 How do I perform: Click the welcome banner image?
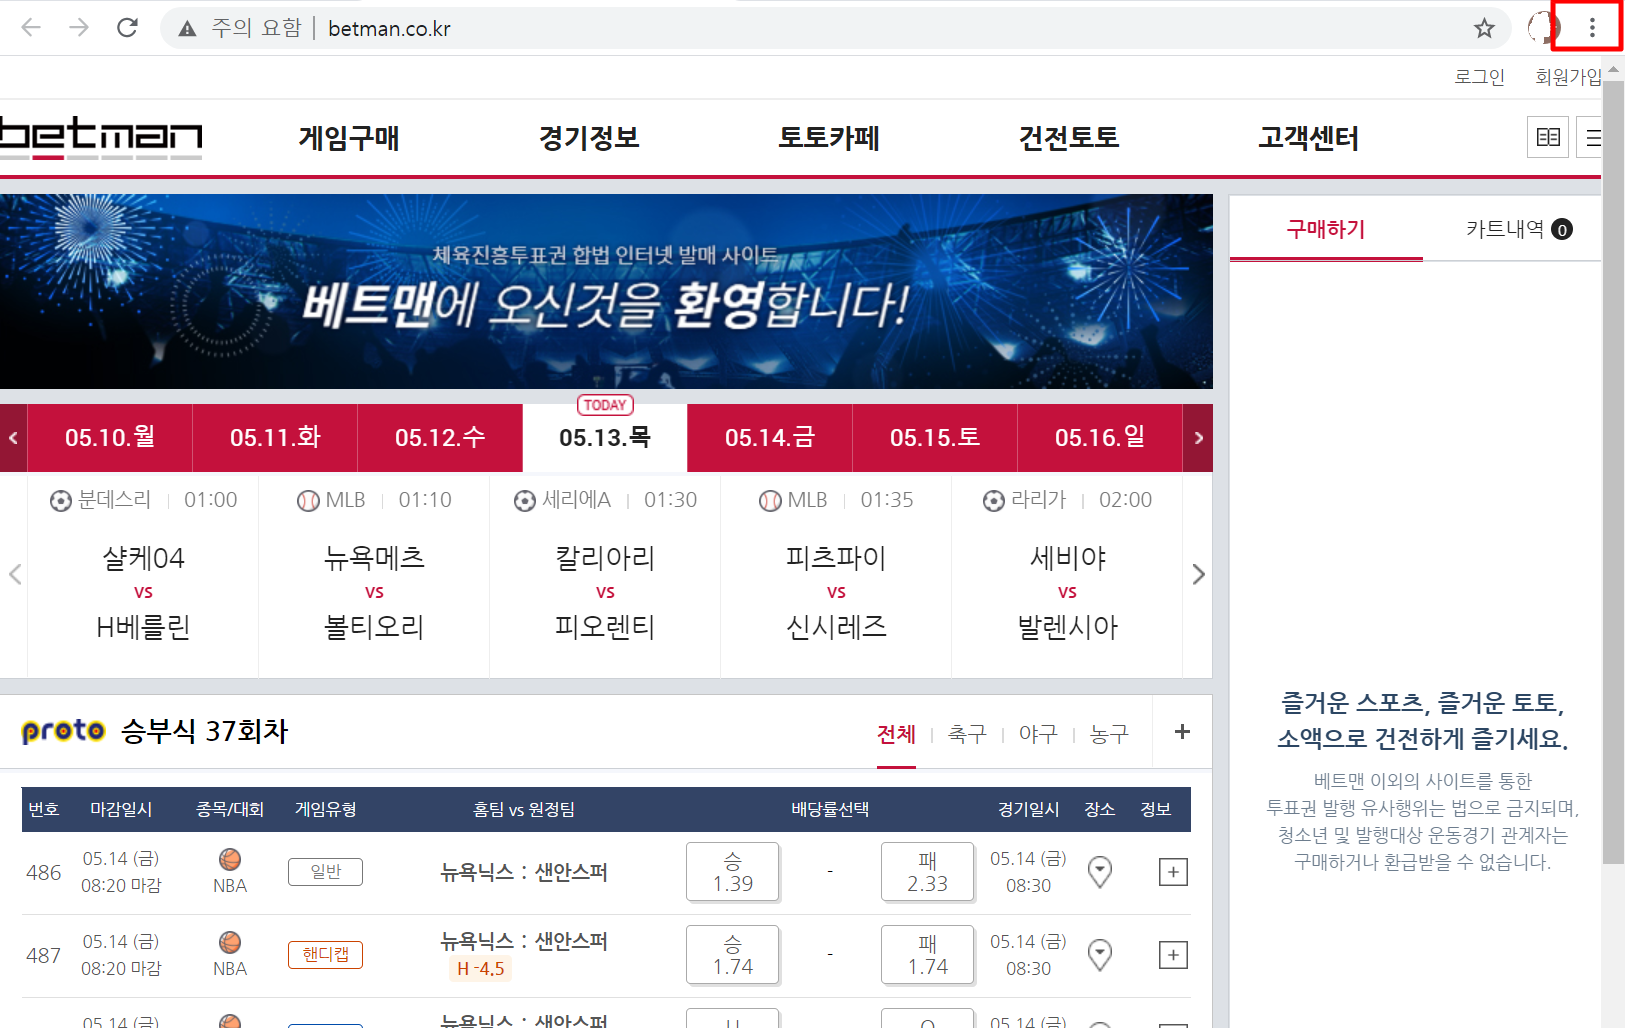click(x=606, y=291)
